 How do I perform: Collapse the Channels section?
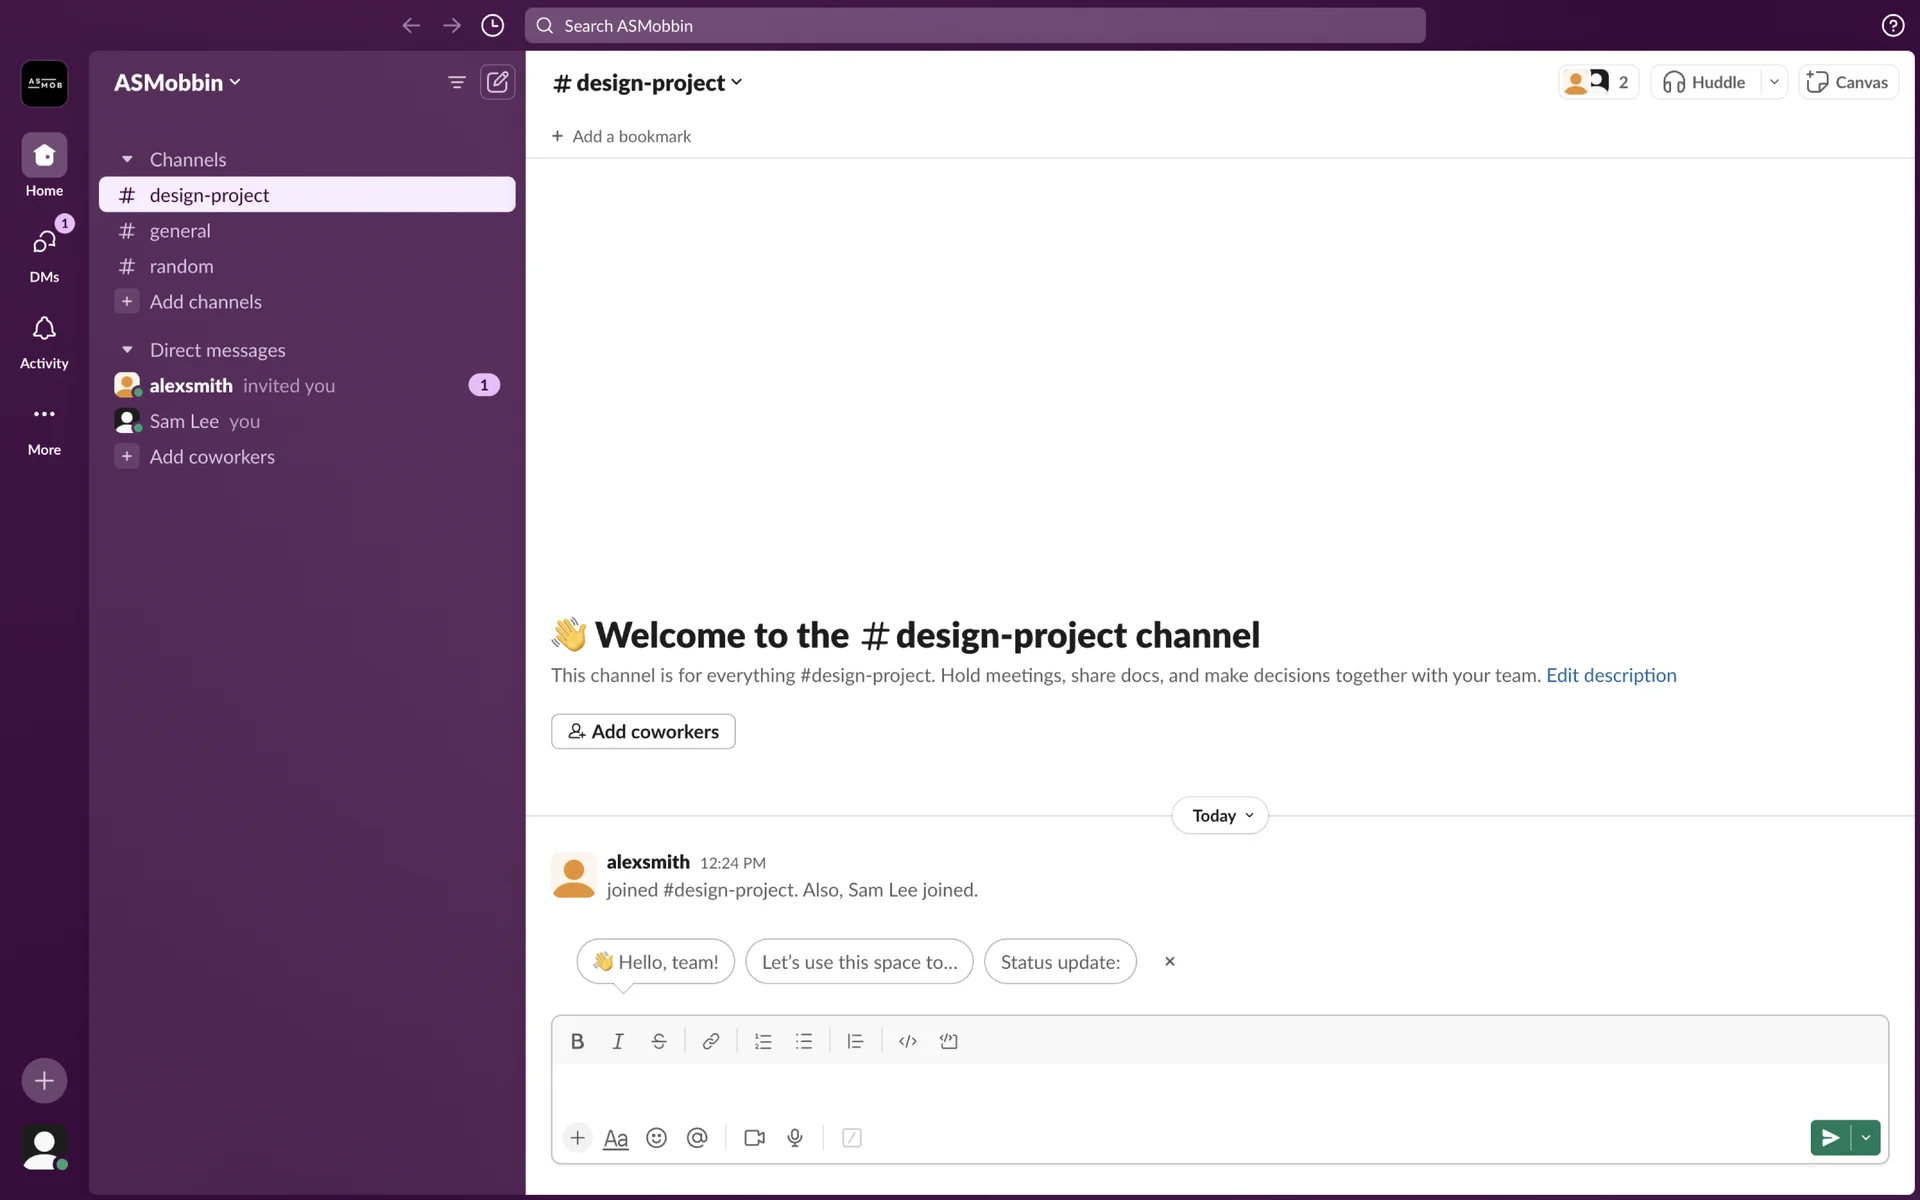pos(127,159)
